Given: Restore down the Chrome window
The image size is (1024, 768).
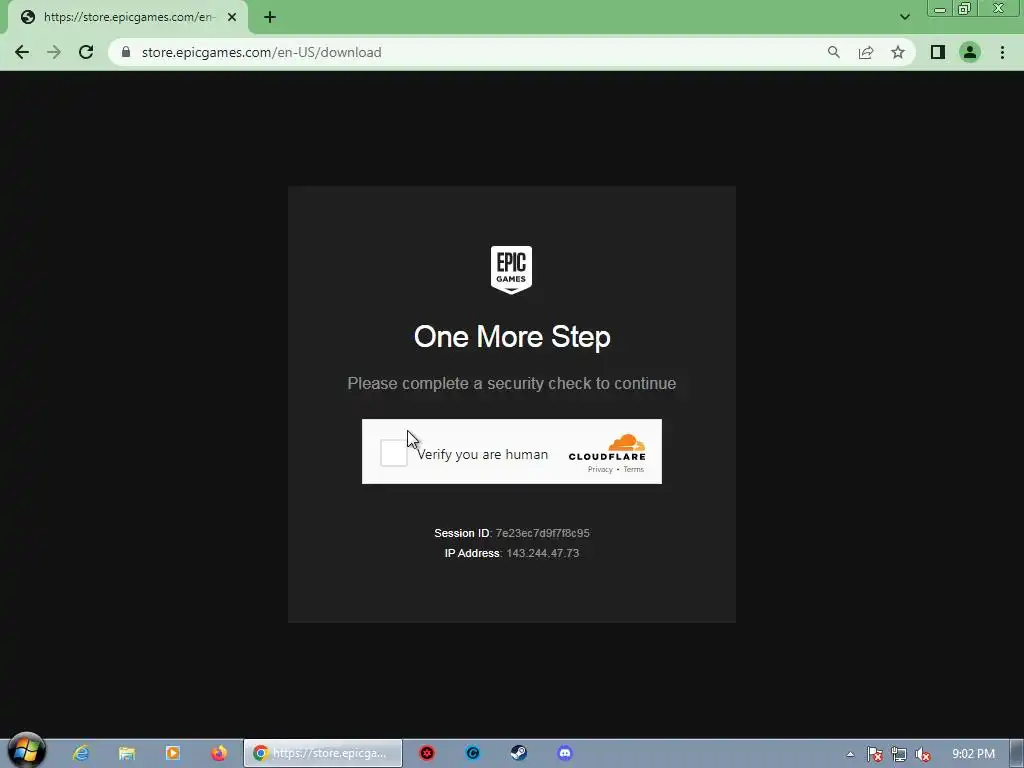Looking at the screenshot, I should pyautogui.click(x=964, y=9).
